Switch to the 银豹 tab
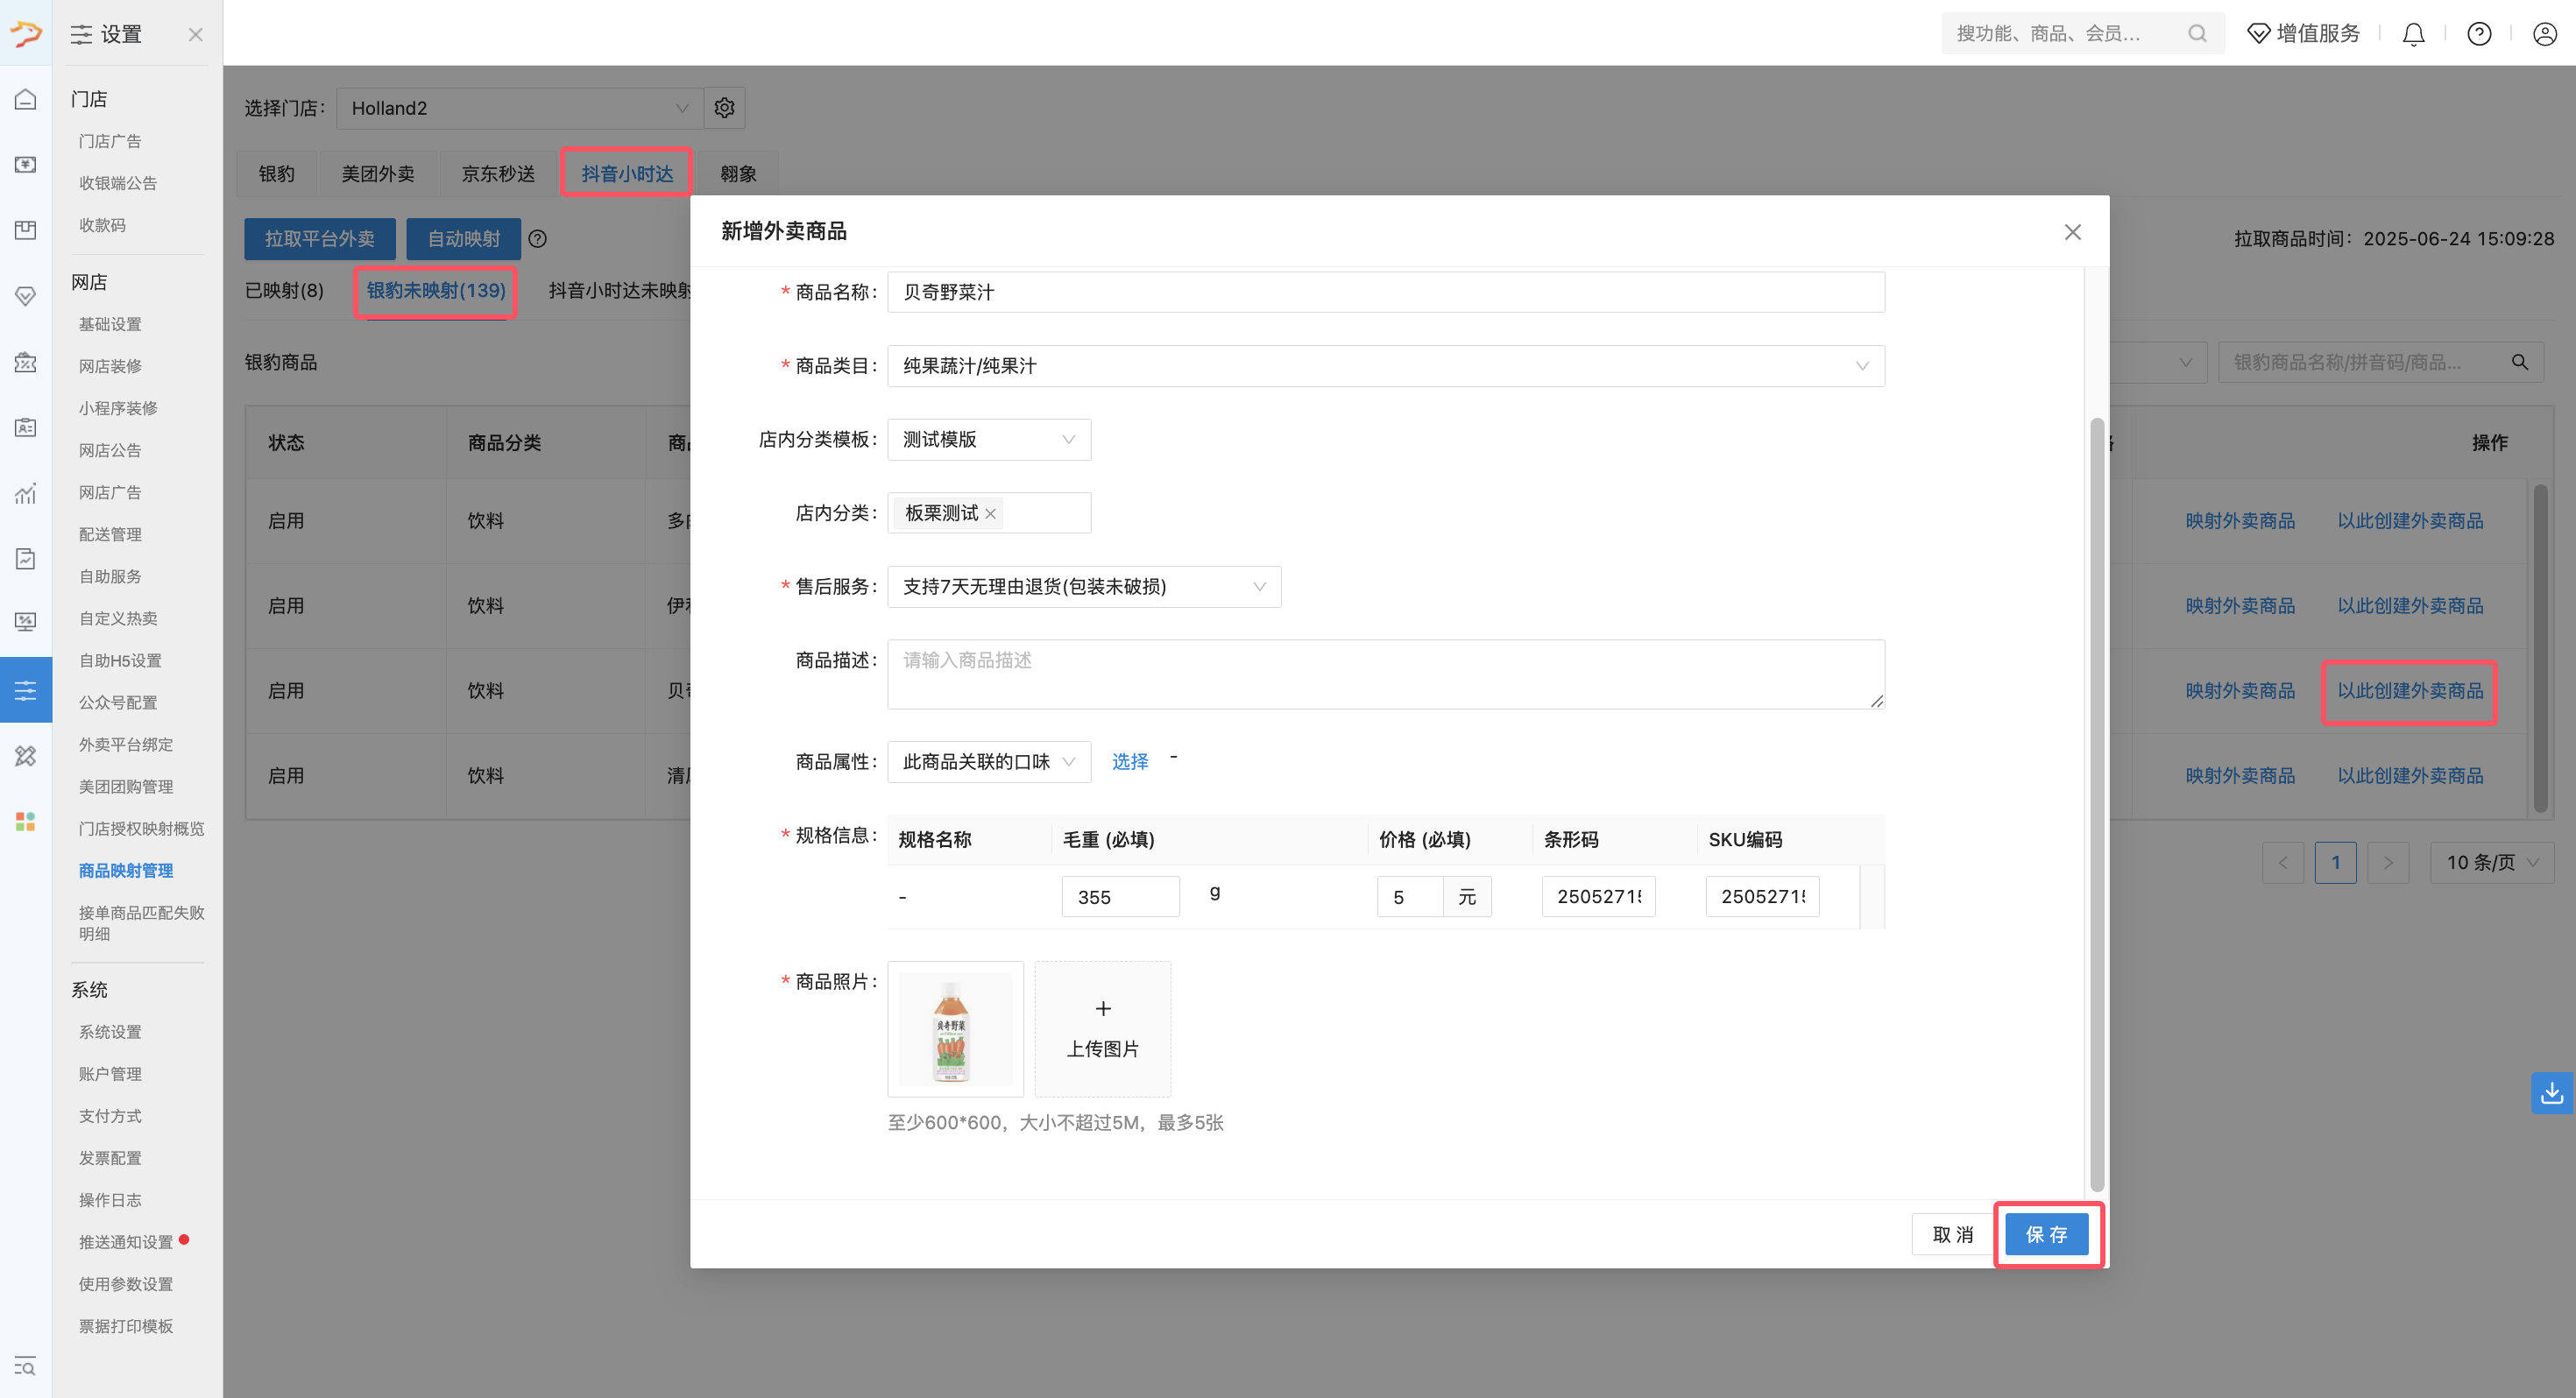Screen dimensions: 2576x1398 click(277, 174)
